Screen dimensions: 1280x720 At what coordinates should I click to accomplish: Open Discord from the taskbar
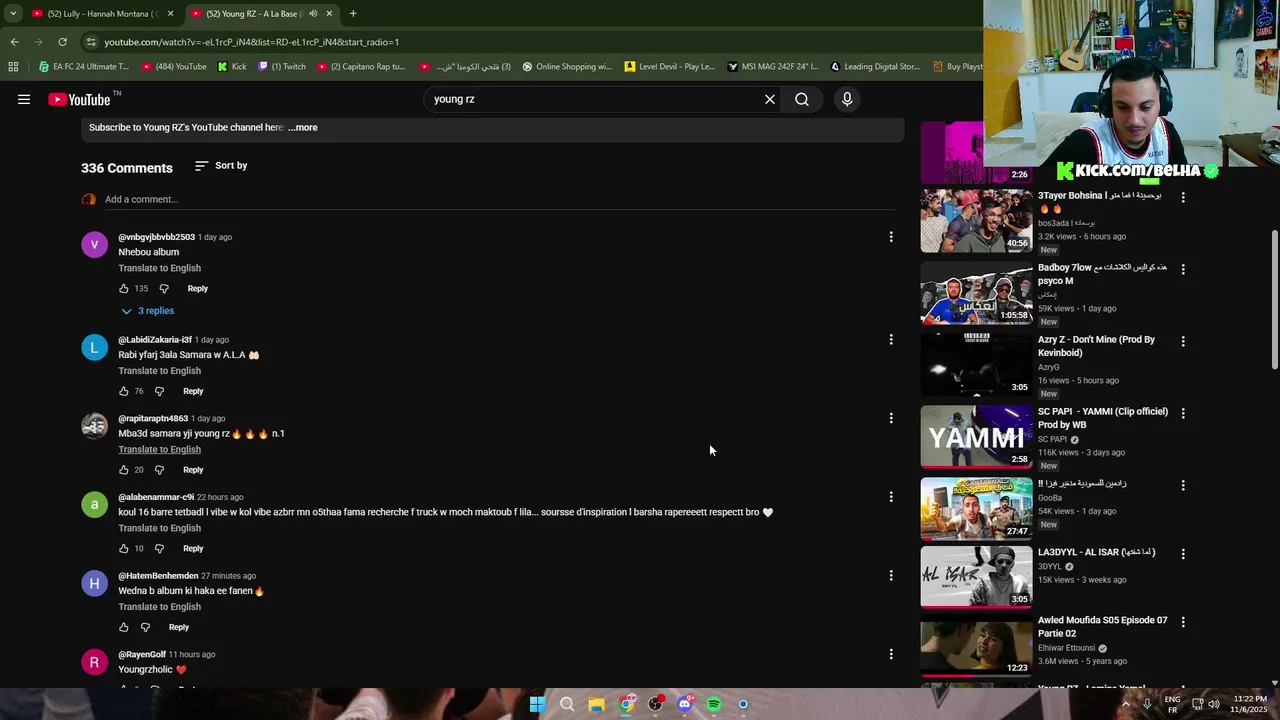(x=685, y=704)
